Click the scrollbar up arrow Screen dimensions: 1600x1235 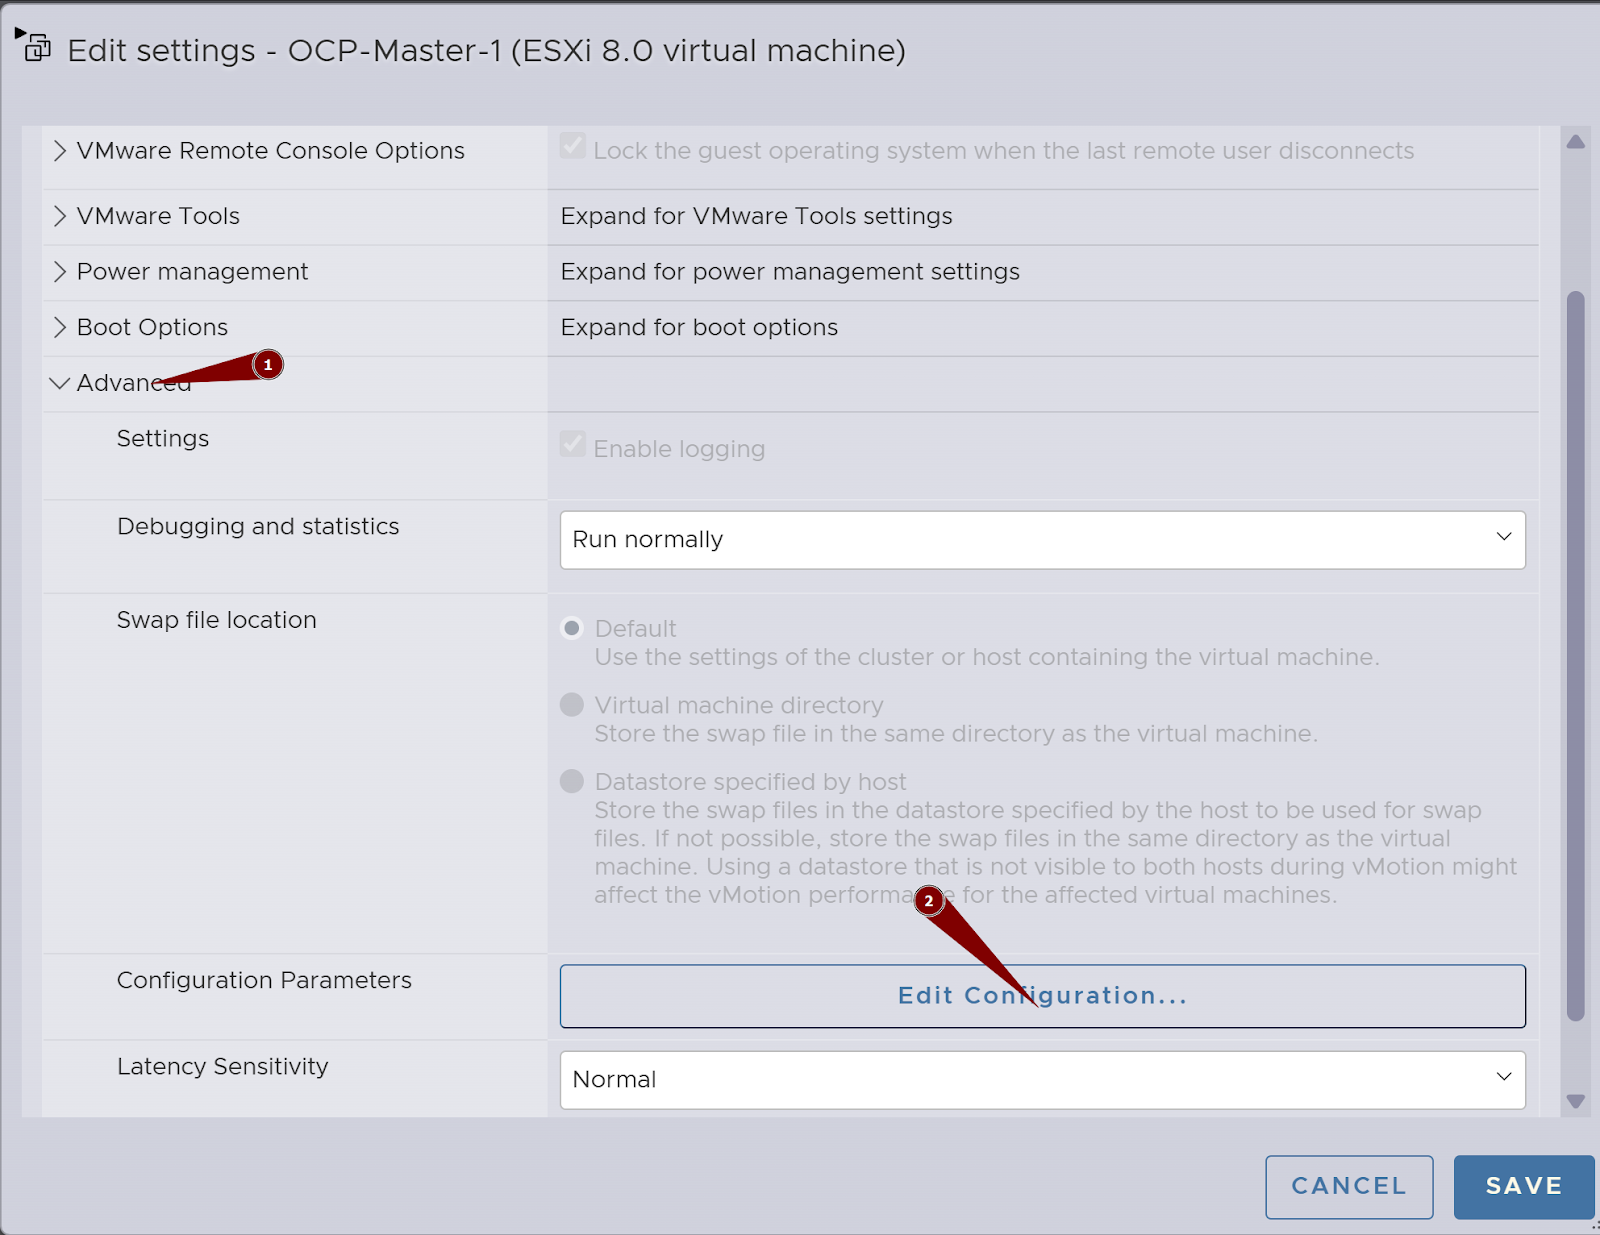(x=1576, y=142)
